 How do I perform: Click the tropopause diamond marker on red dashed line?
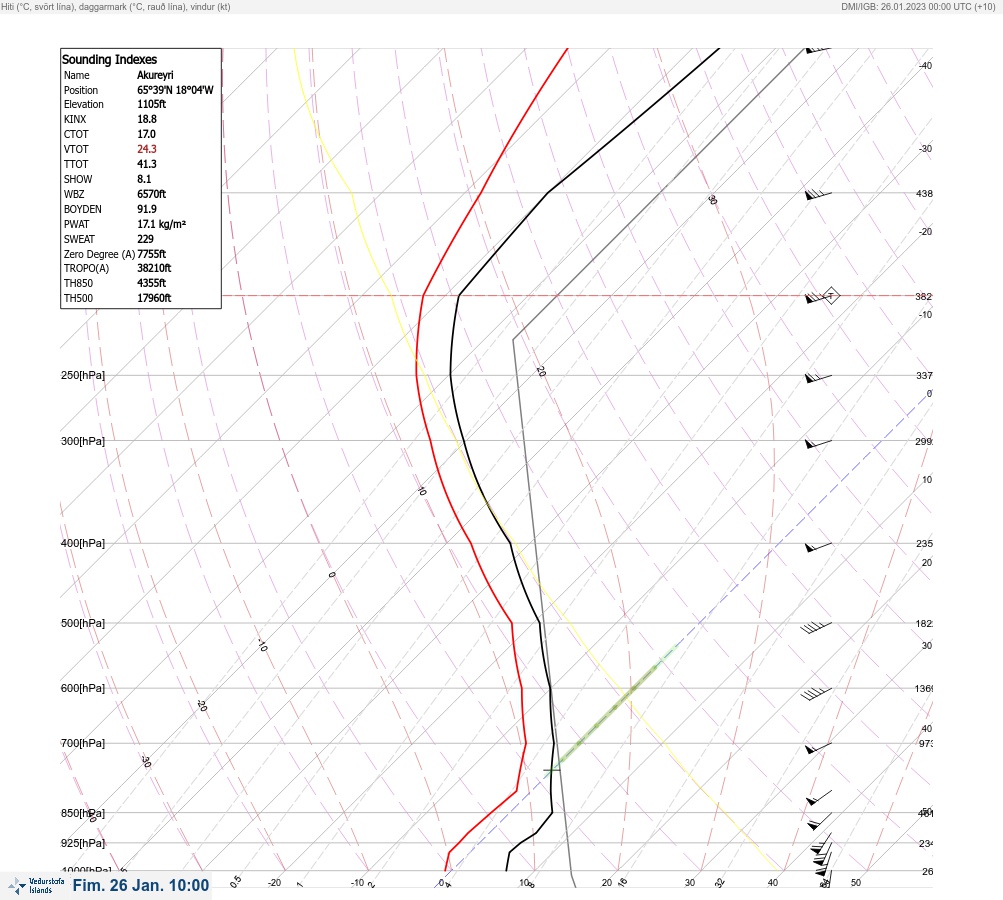click(830, 296)
